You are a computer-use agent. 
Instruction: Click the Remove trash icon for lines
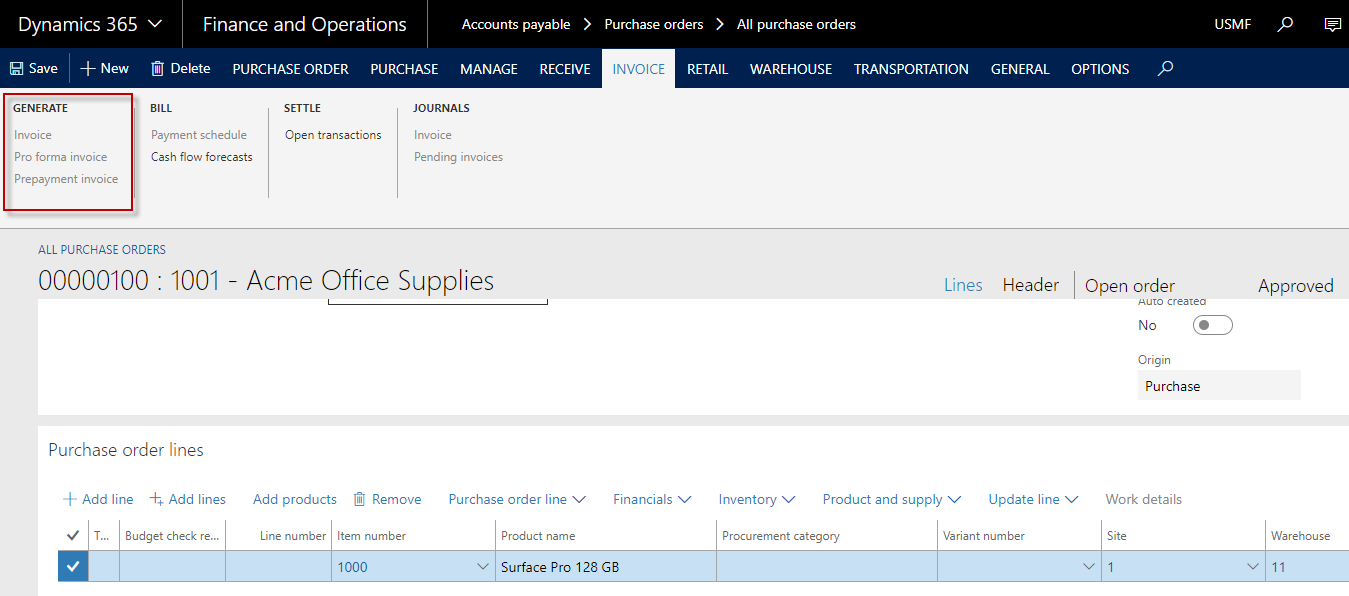pos(360,499)
